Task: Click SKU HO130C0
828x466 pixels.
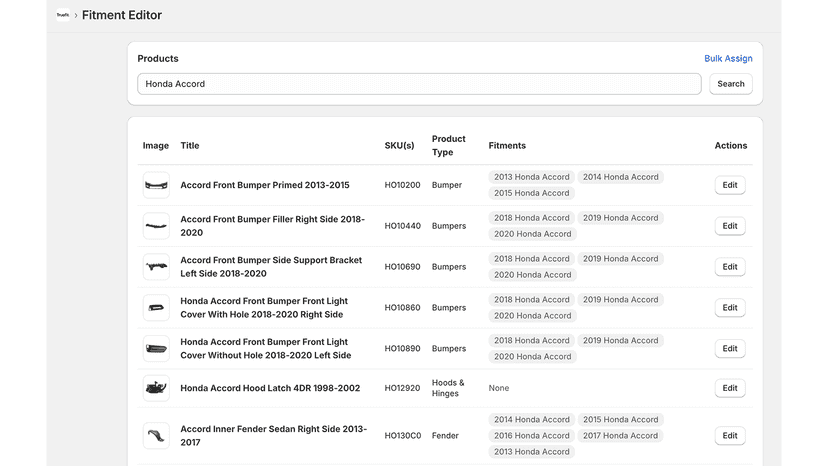Action: (402, 436)
